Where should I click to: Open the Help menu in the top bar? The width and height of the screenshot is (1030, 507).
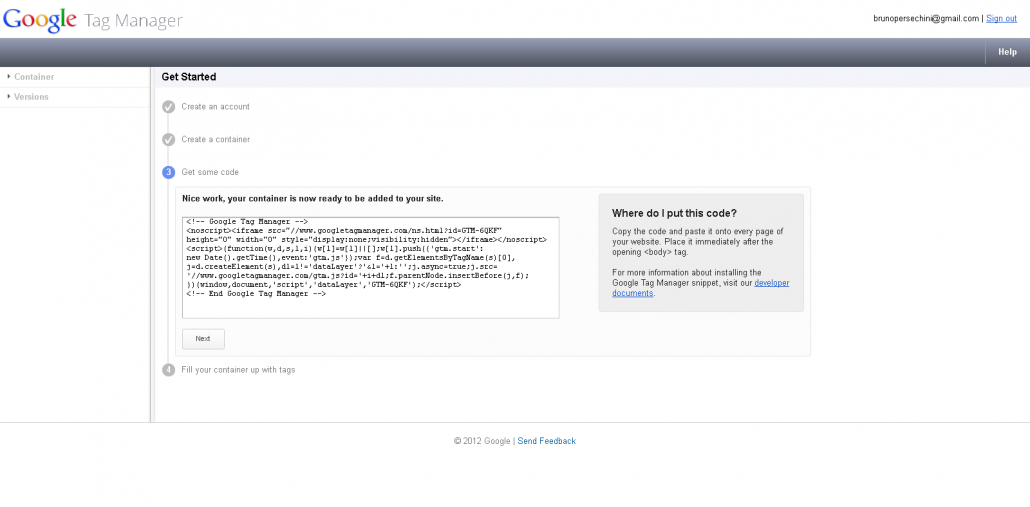coord(1007,52)
